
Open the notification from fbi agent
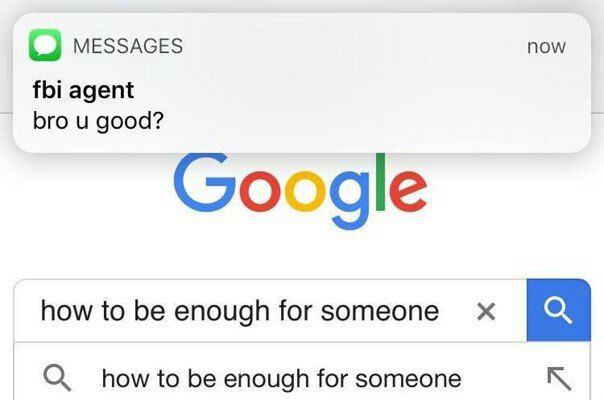(x=302, y=83)
